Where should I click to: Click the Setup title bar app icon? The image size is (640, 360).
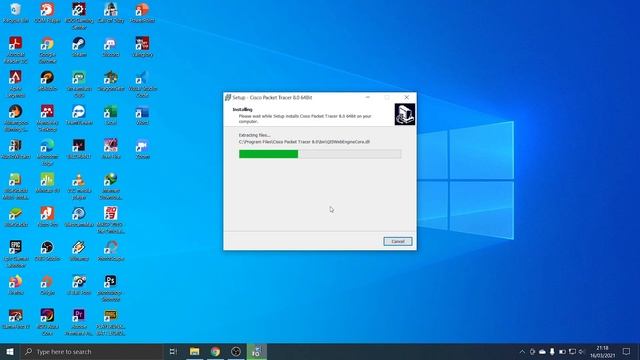(x=228, y=98)
